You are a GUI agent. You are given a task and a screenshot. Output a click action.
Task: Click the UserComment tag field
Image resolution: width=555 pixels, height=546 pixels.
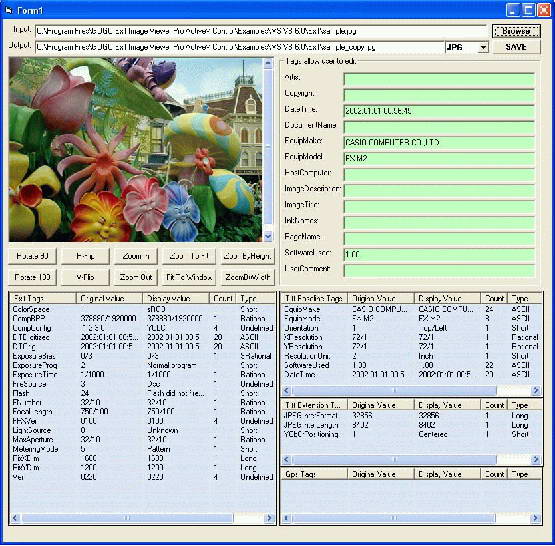439,270
